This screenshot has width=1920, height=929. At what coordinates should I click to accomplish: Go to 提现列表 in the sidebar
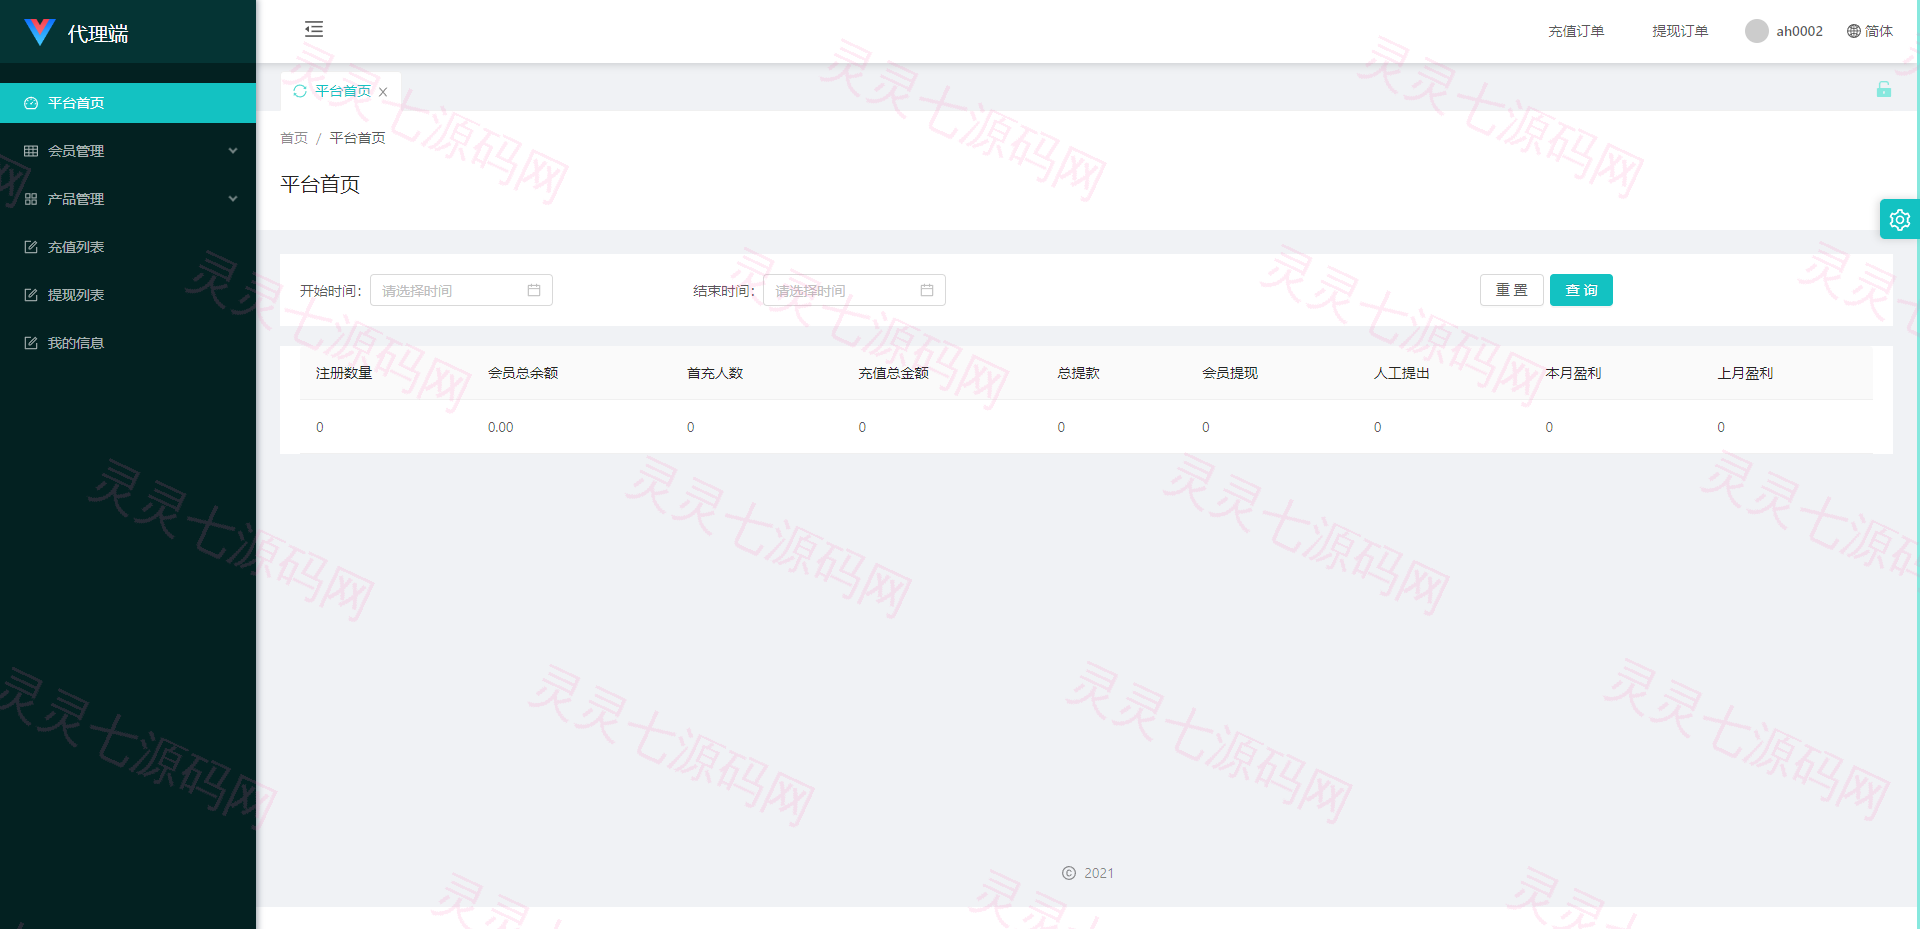coord(128,295)
